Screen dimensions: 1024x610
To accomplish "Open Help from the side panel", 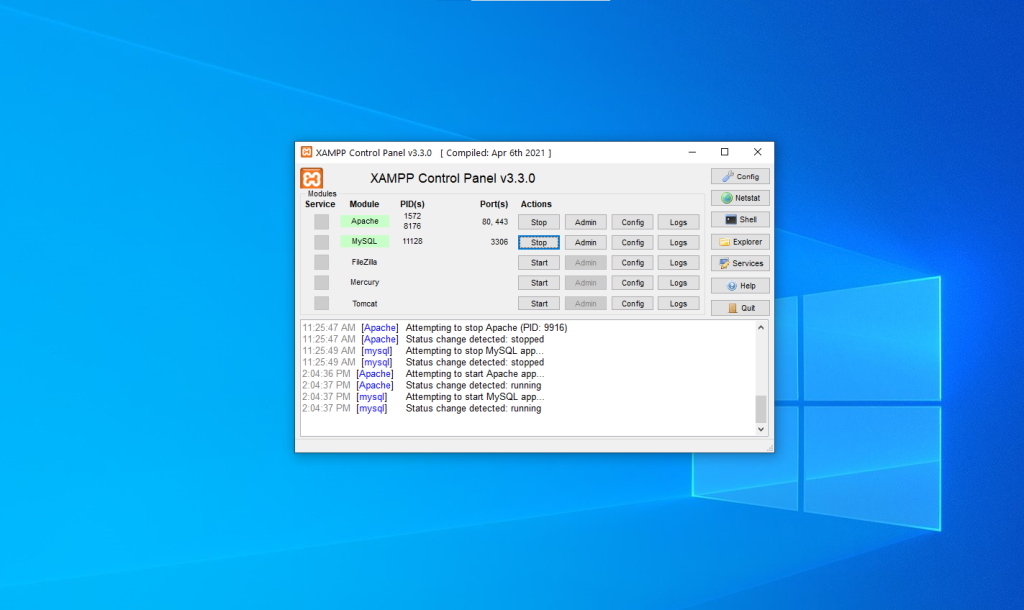I will point(740,285).
